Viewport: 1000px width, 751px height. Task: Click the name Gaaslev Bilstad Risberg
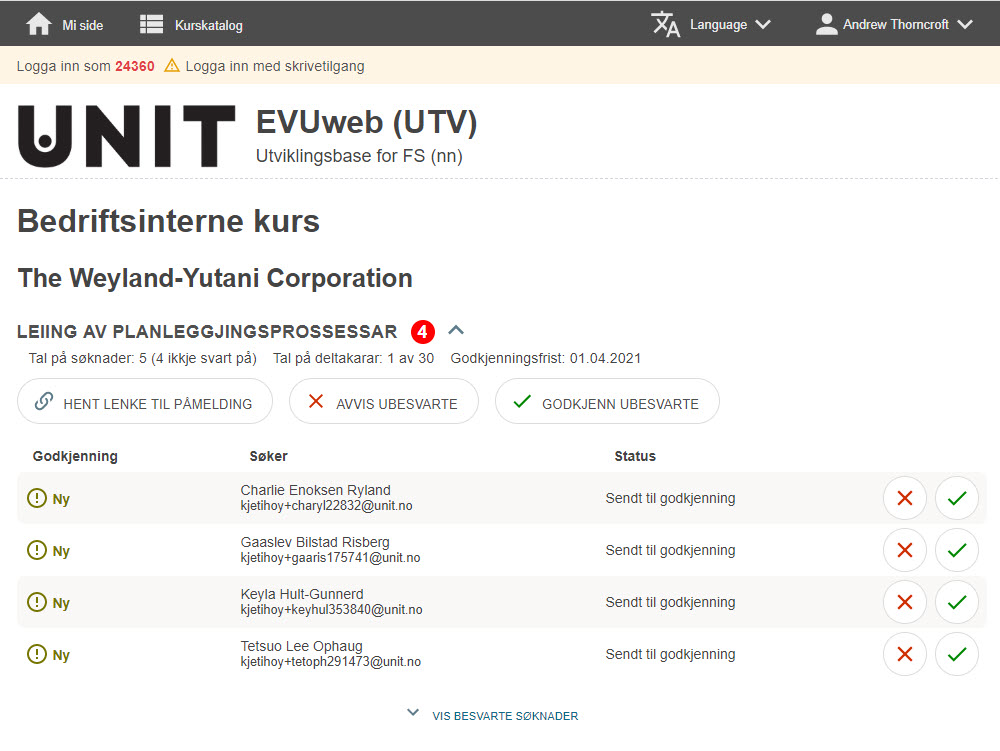click(315, 542)
